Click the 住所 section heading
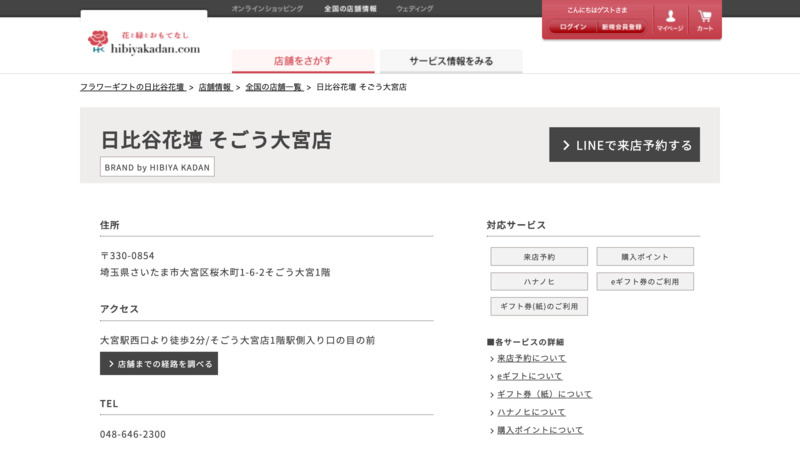This screenshot has height=451, width=800. coord(110,225)
